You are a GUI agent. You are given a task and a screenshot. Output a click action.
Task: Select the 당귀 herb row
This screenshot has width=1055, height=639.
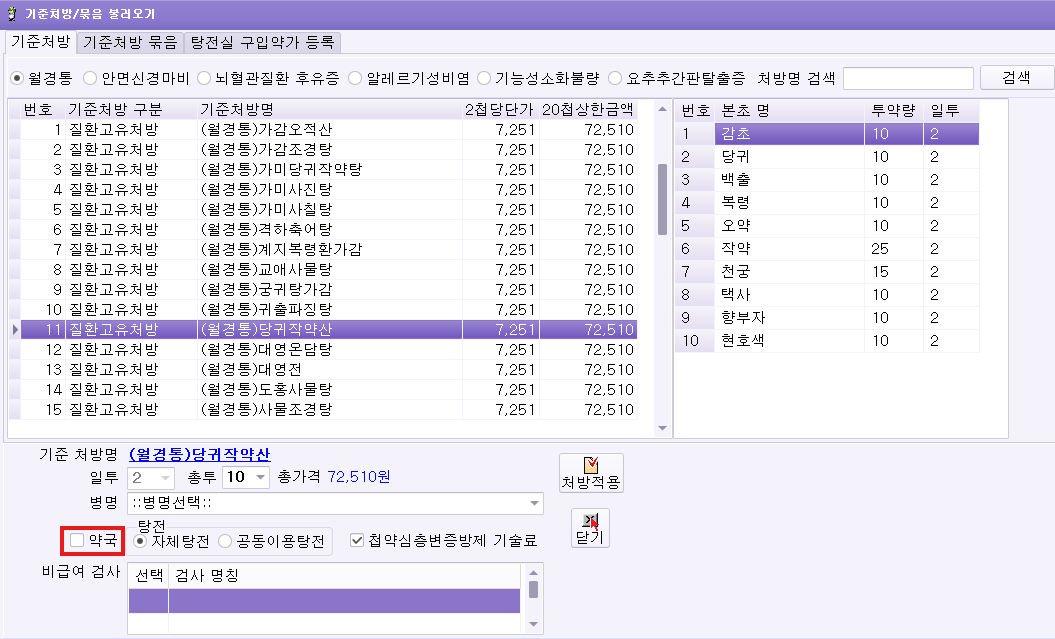[827, 157]
